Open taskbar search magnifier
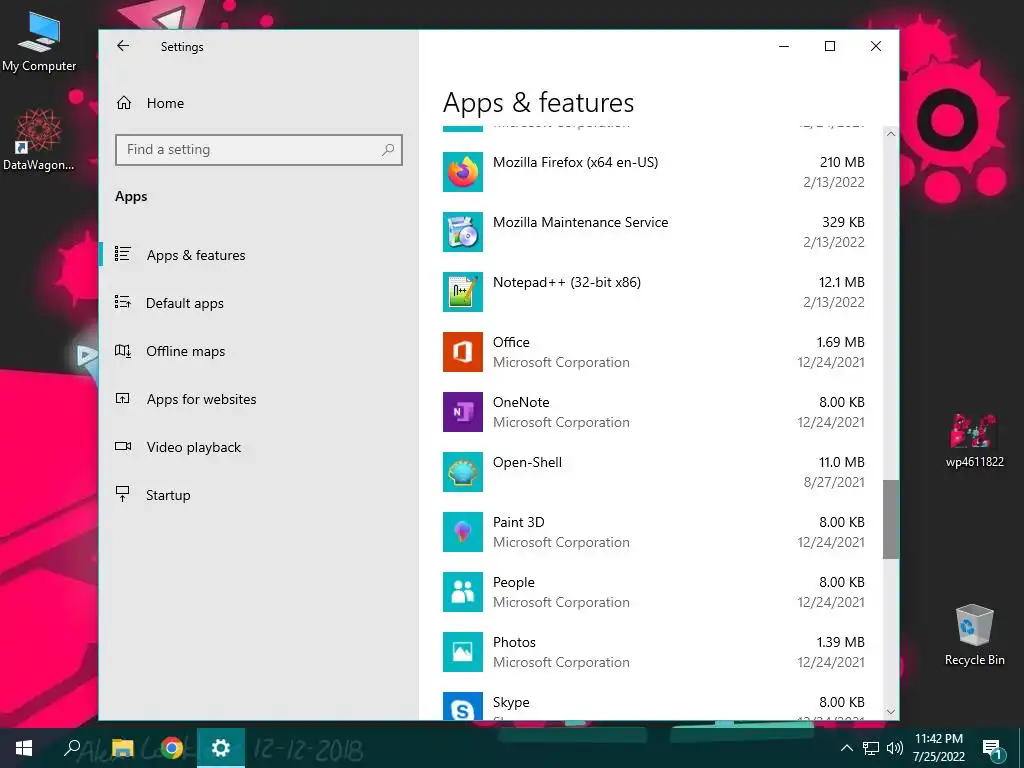The image size is (1024, 768). 72,748
